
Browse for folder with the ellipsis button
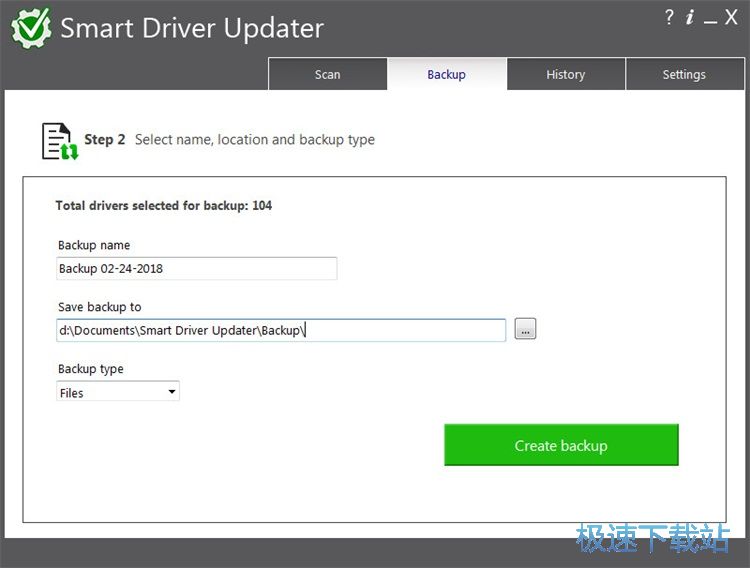pyautogui.click(x=525, y=329)
